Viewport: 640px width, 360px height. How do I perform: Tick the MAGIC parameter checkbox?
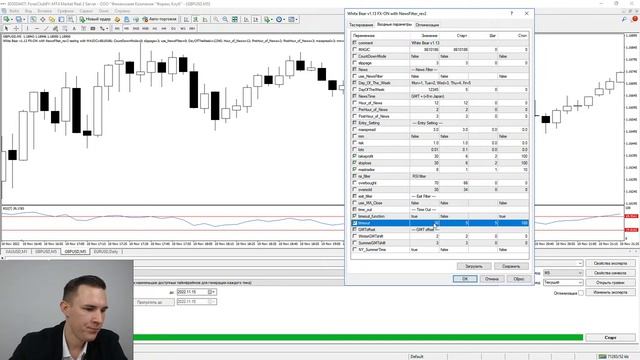click(354, 49)
